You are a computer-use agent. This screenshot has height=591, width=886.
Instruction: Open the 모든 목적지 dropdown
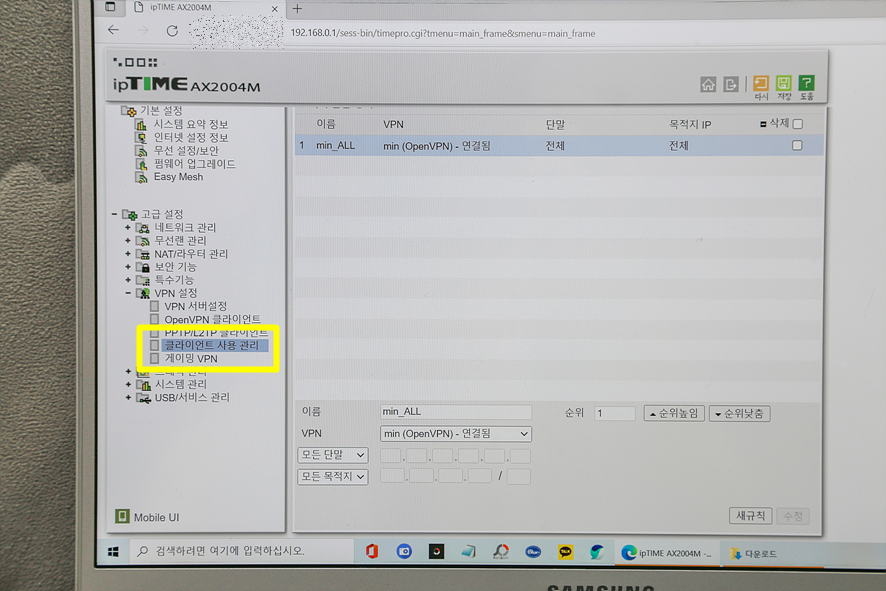click(x=333, y=477)
